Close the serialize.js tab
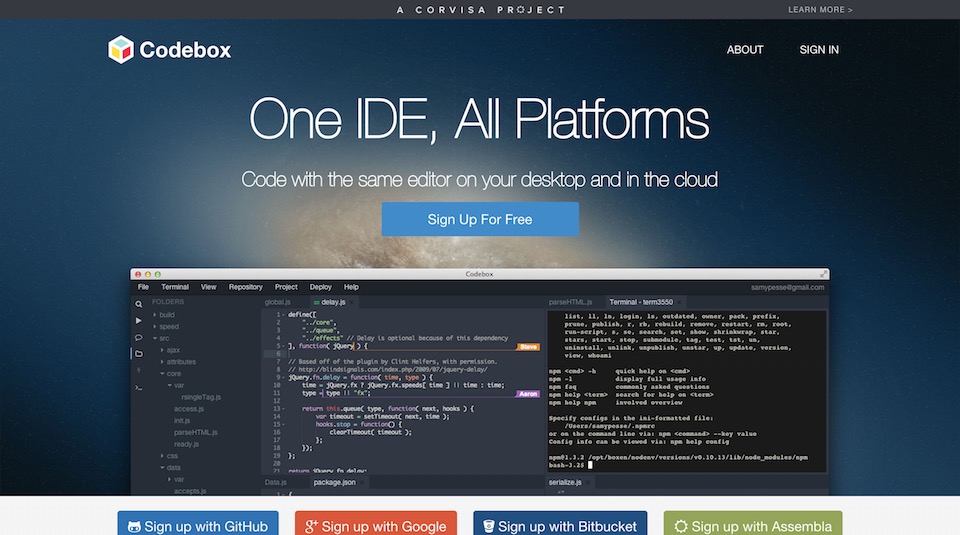This screenshot has height=535, width=960. [588, 482]
